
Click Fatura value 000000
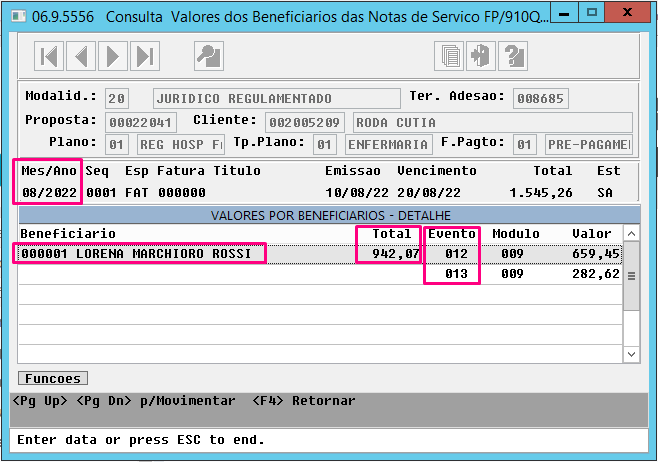click(182, 193)
